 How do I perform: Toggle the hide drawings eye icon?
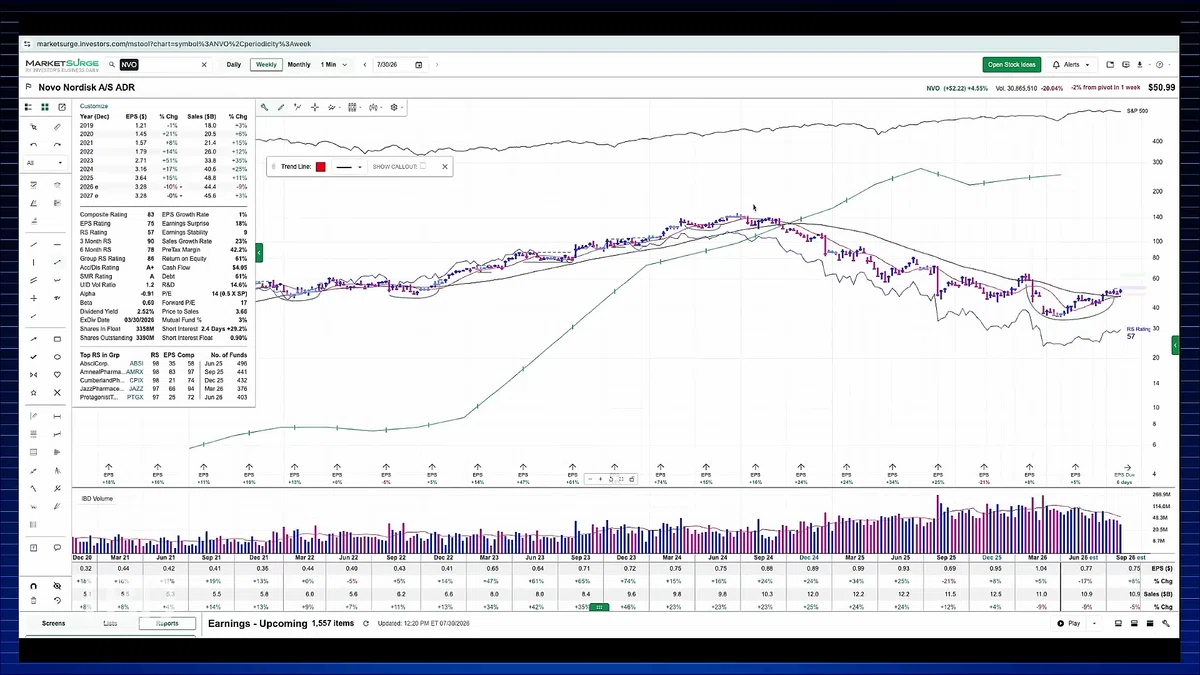click(57, 586)
